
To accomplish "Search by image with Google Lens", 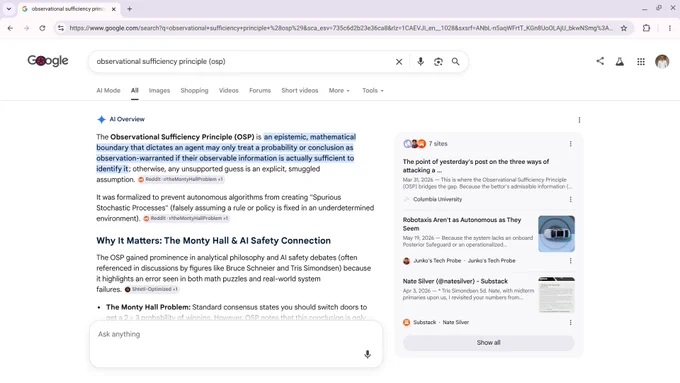I will [x=438, y=62].
